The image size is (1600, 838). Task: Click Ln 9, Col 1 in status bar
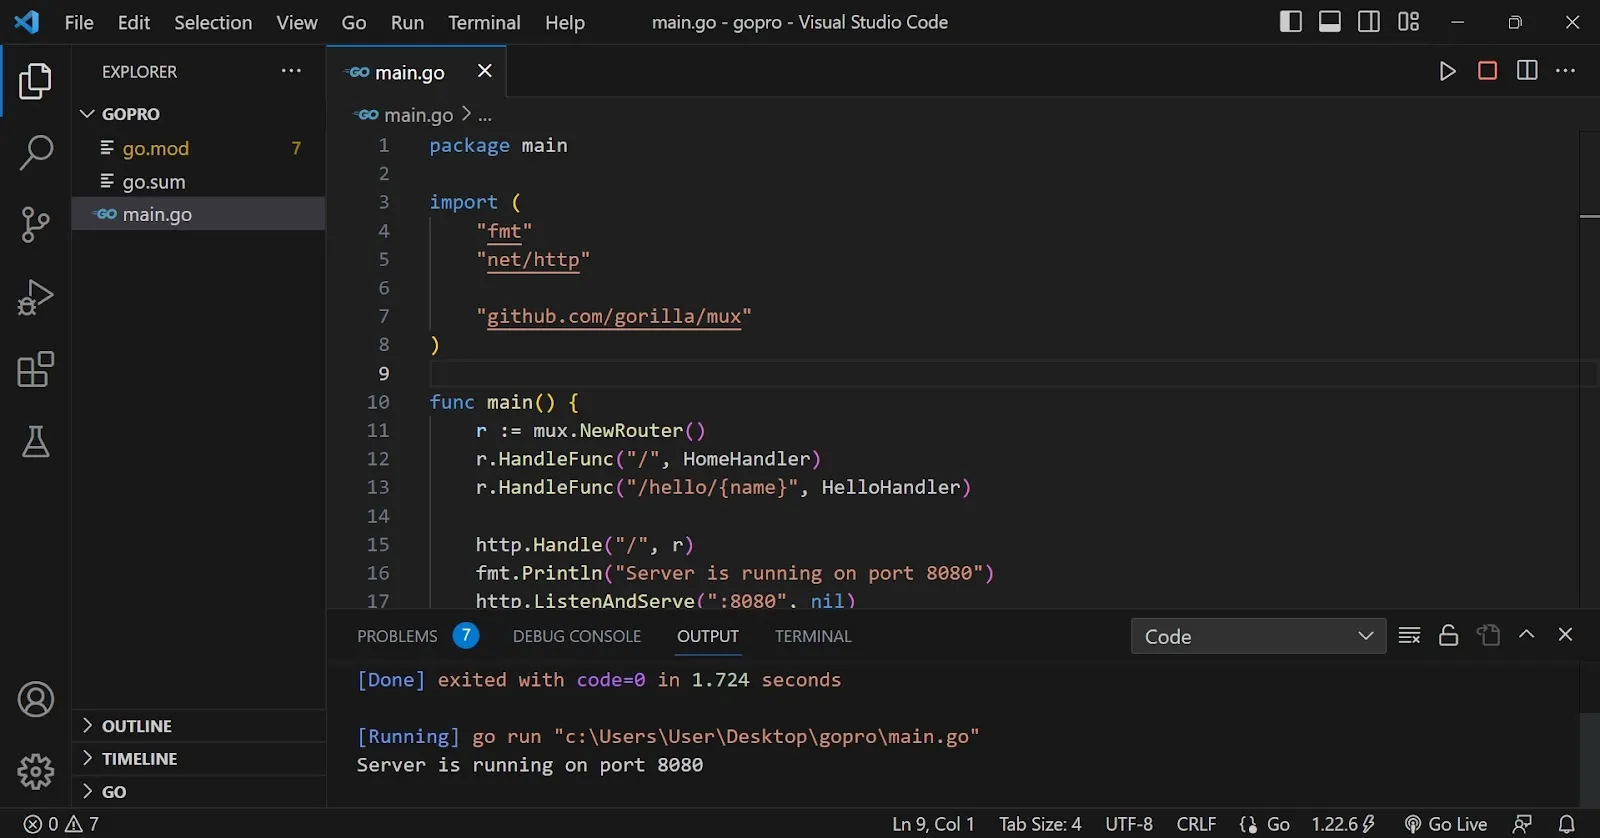pyautogui.click(x=933, y=824)
